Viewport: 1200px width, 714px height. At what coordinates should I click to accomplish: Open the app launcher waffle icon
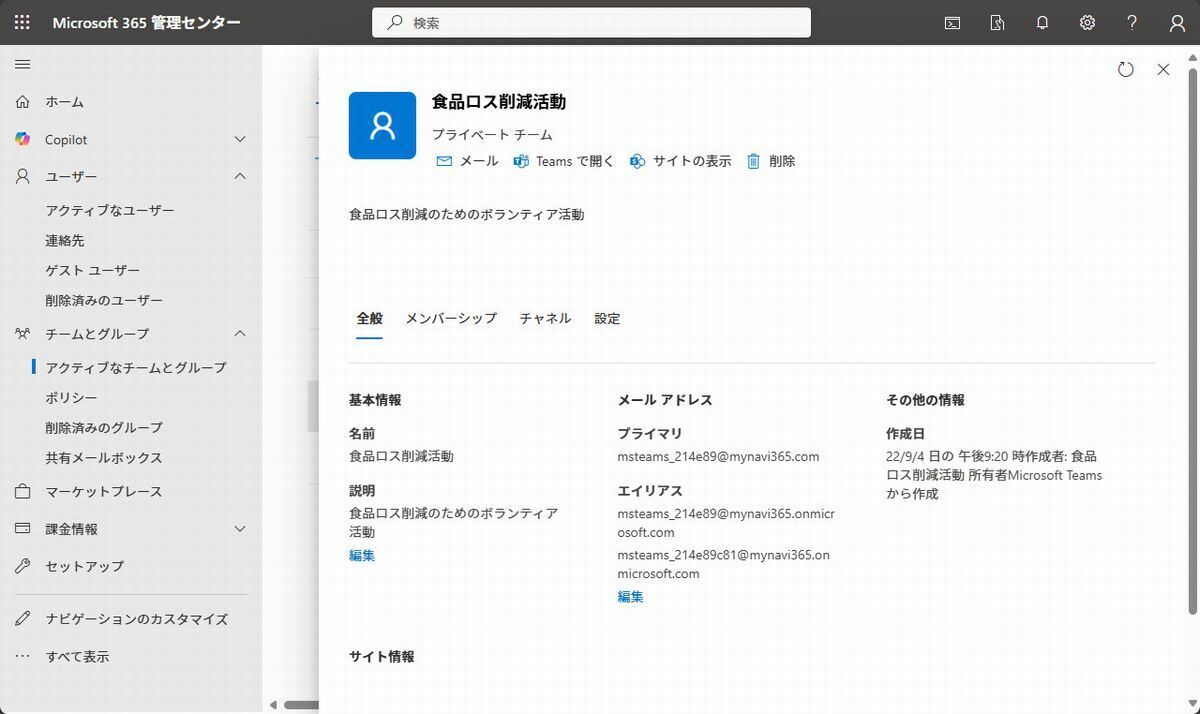pos(22,22)
